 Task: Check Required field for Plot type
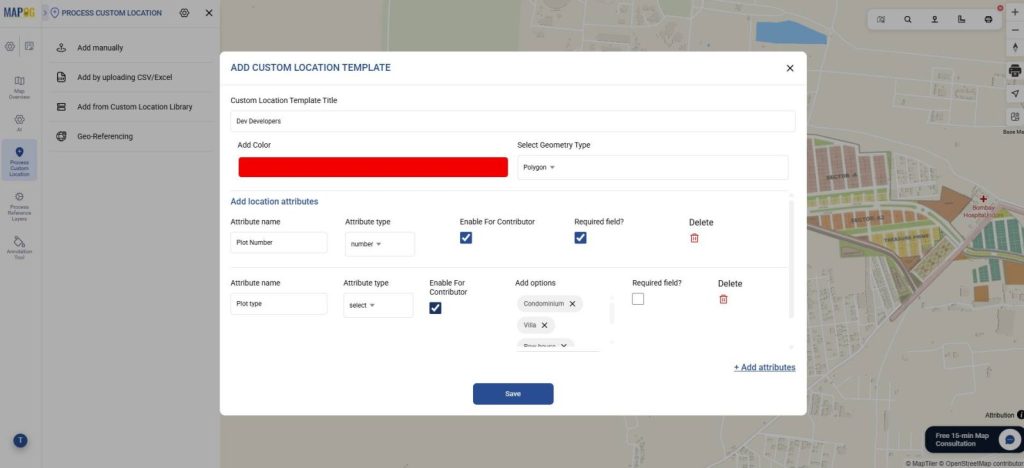coord(638,299)
